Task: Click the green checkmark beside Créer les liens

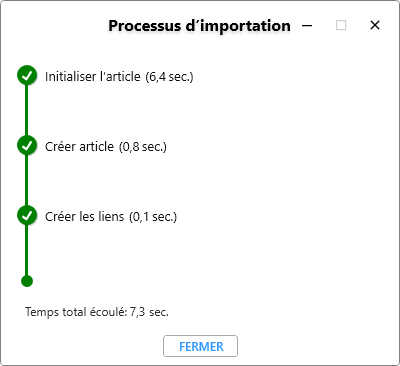Action: [x=27, y=215]
